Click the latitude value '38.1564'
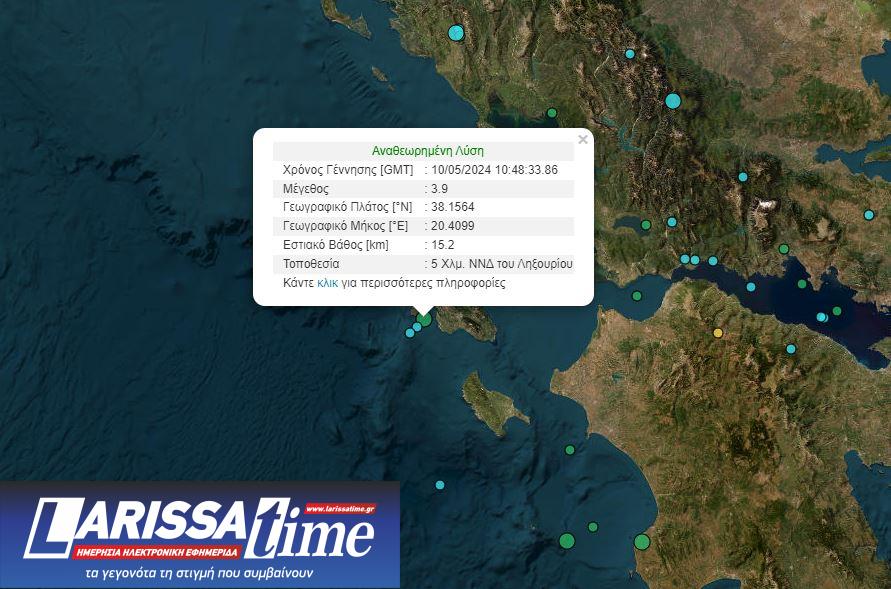Screen dimensions: 891x589 coord(452,207)
